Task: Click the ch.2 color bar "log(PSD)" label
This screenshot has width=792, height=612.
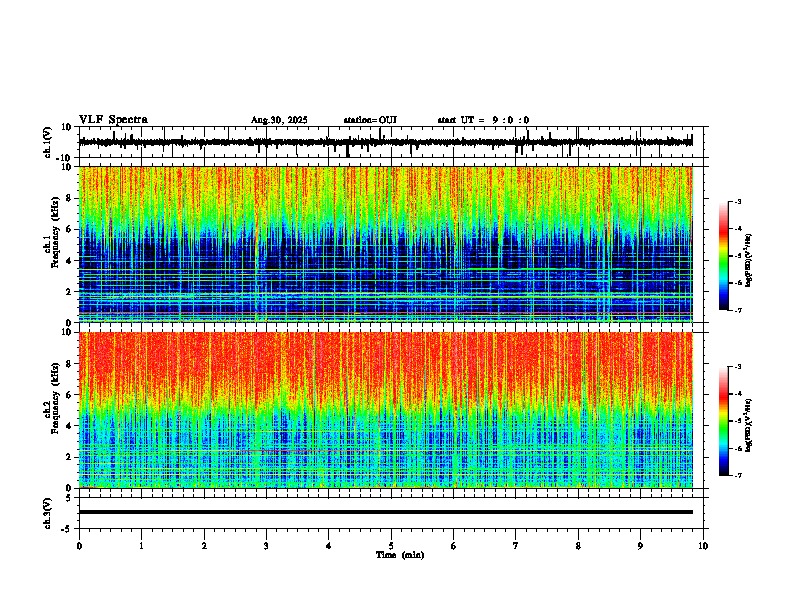Action: [749, 425]
